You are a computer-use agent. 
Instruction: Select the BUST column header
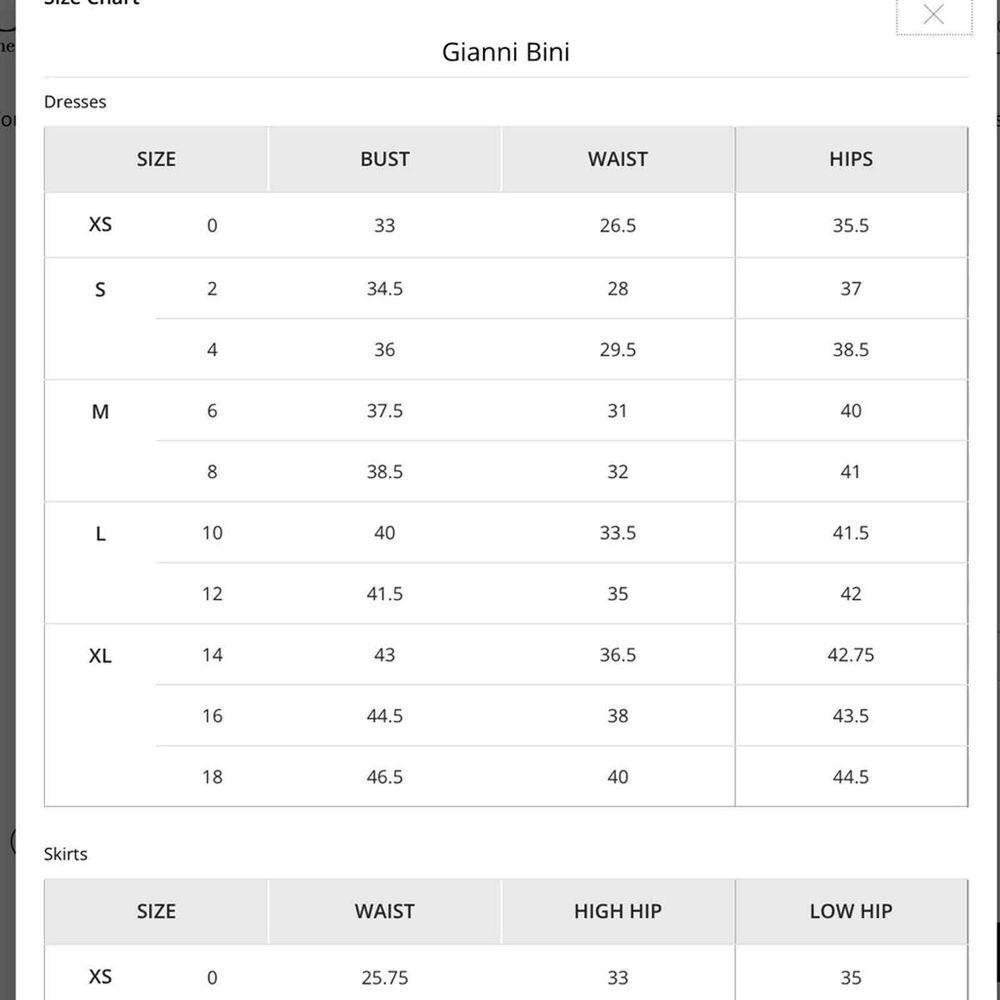pyautogui.click(x=385, y=159)
